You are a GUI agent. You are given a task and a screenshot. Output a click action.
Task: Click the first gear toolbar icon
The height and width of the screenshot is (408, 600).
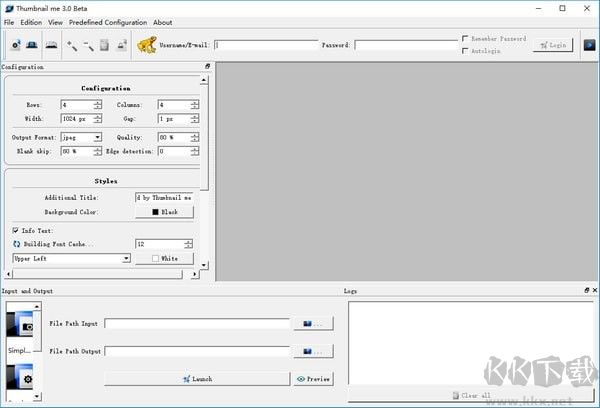pyautogui.click(x=15, y=45)
